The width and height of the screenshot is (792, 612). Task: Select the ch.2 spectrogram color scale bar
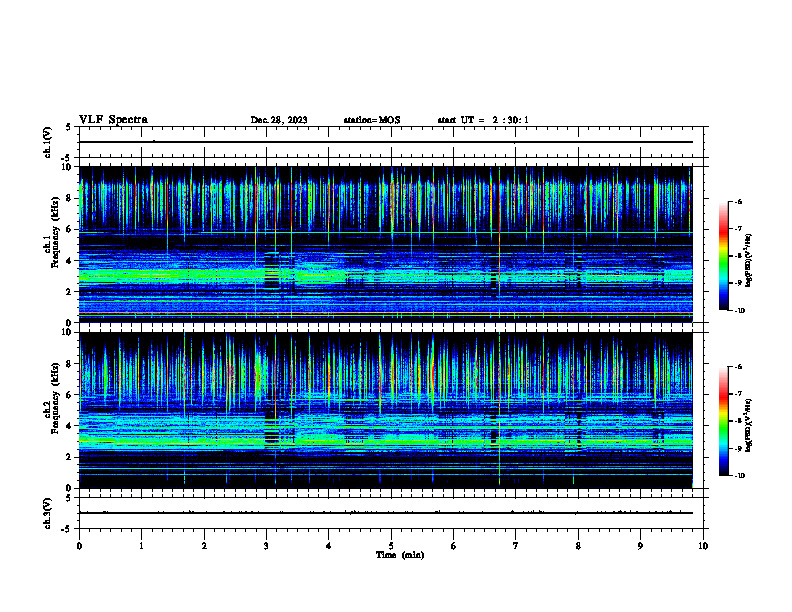[723, 421]
